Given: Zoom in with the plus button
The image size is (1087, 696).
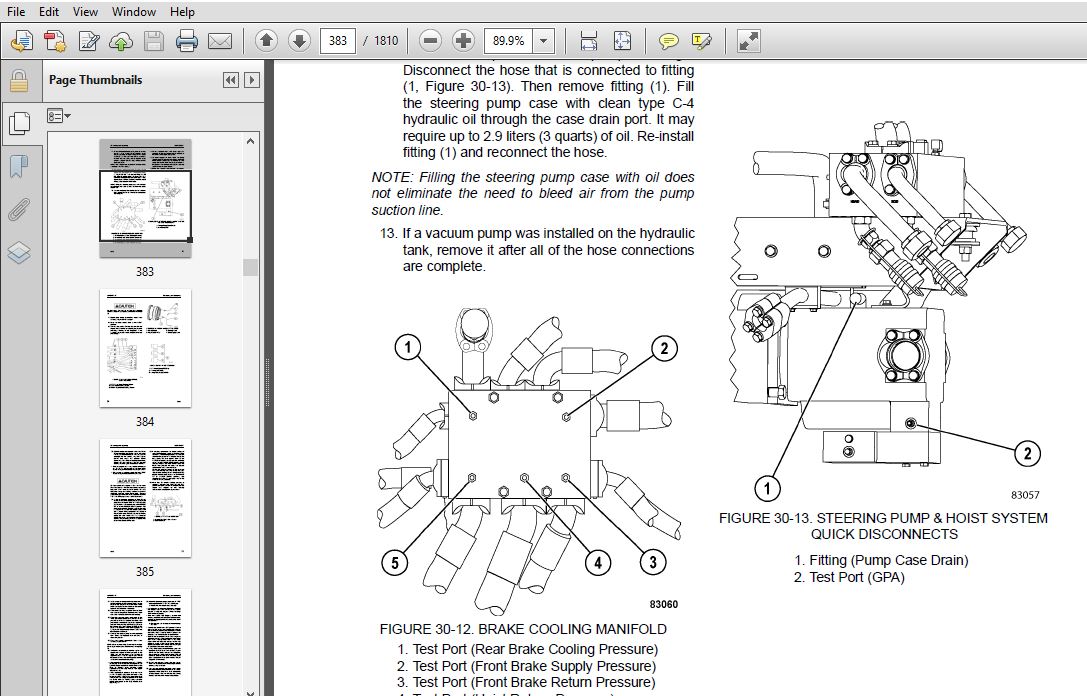Looking at the screenshot, I should tap(463, 41).
